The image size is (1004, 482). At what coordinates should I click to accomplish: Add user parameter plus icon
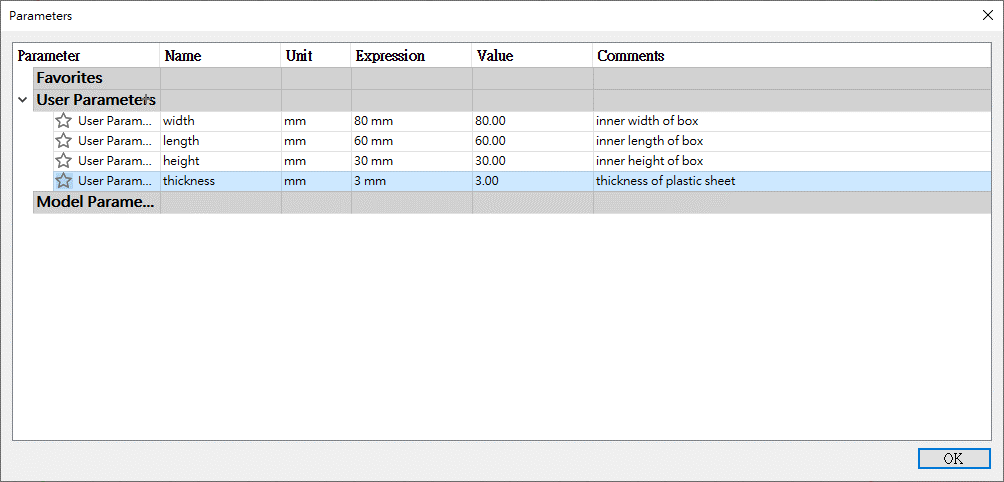pyautogui.click(x=147, y=99)
